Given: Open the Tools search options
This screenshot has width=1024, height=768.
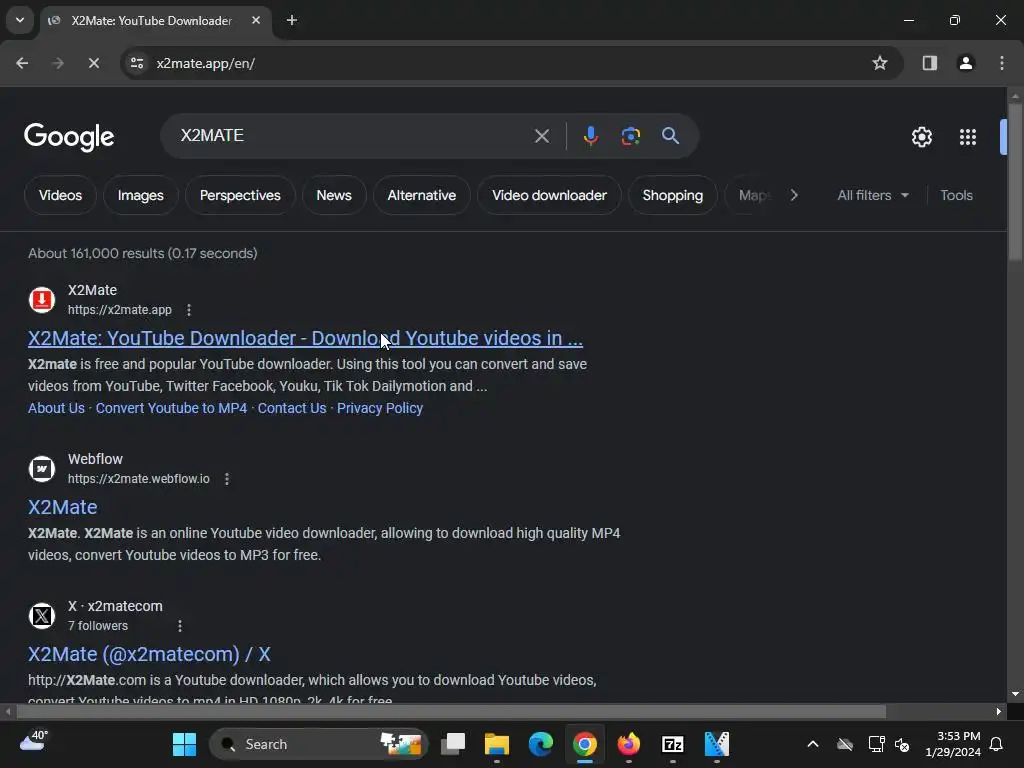Looking at the screenshot, I should click(956, 195).
